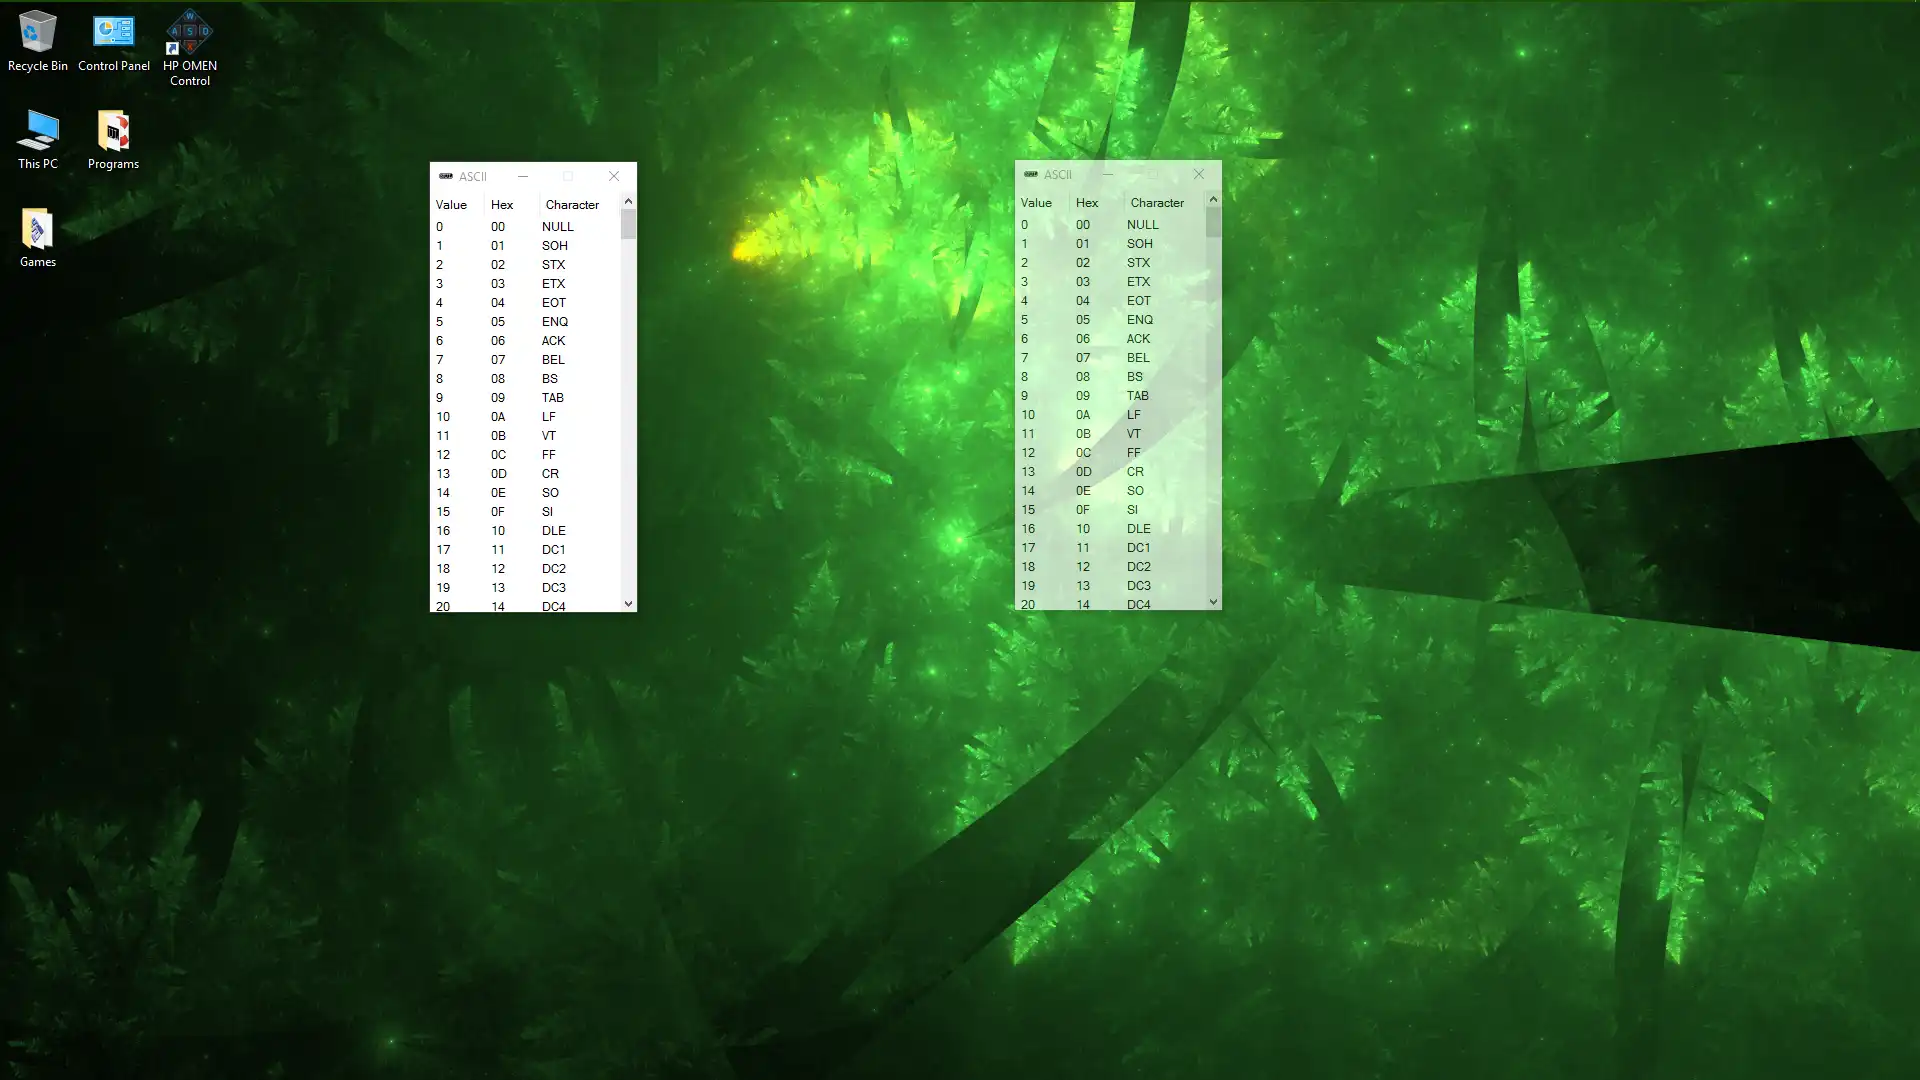1920x1080 pixels.
Task: Click DC4 row in left ASCII window
Action: (x=527, y=604)
